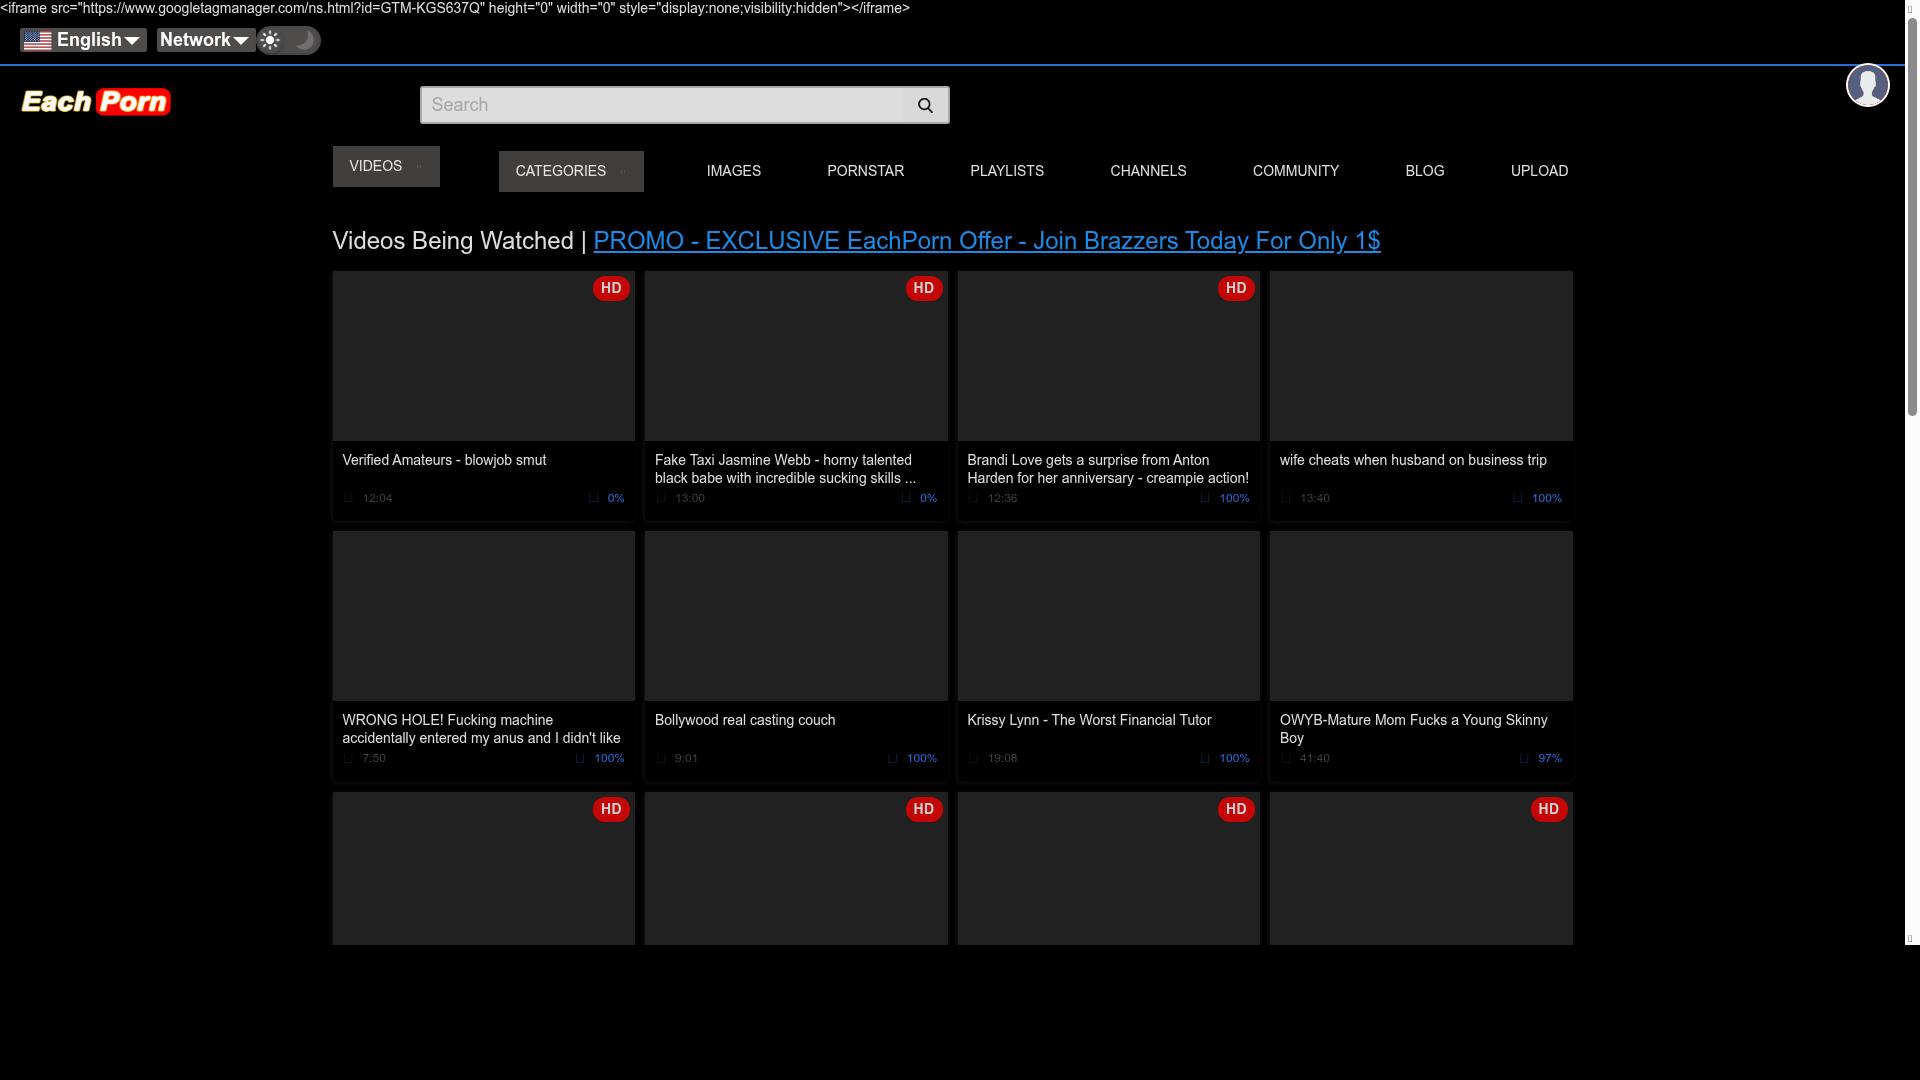
Task: Click the sun icon for light mode
Action: [x=270, y=40]
